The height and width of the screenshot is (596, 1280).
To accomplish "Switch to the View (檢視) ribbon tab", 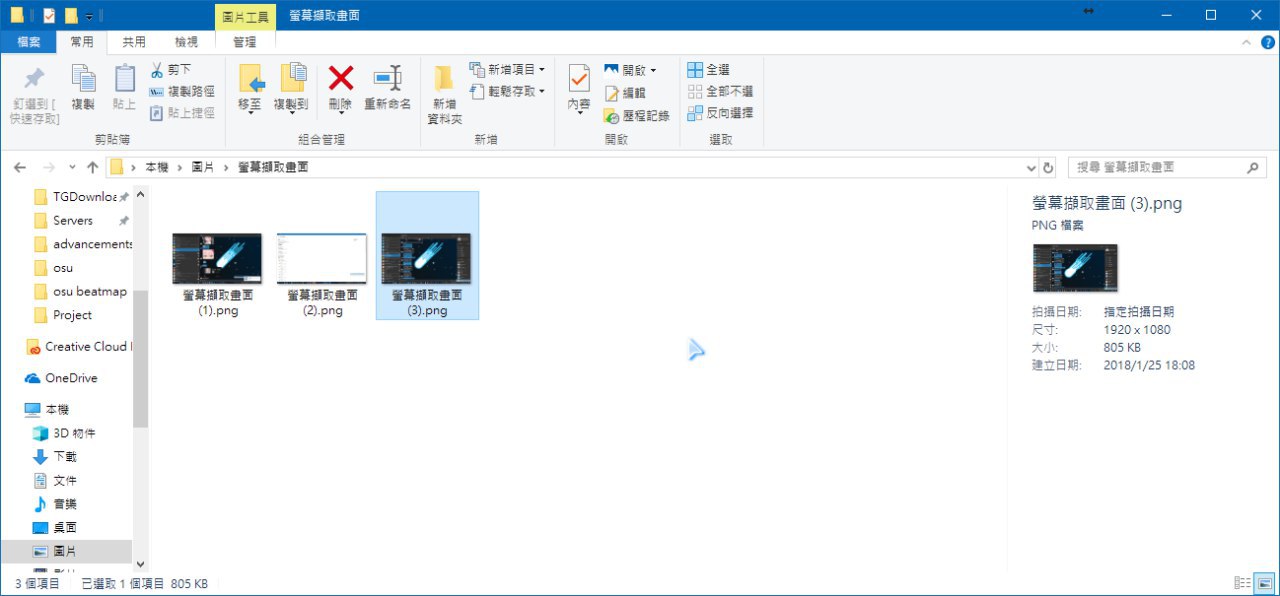I will tap(186, 42).
